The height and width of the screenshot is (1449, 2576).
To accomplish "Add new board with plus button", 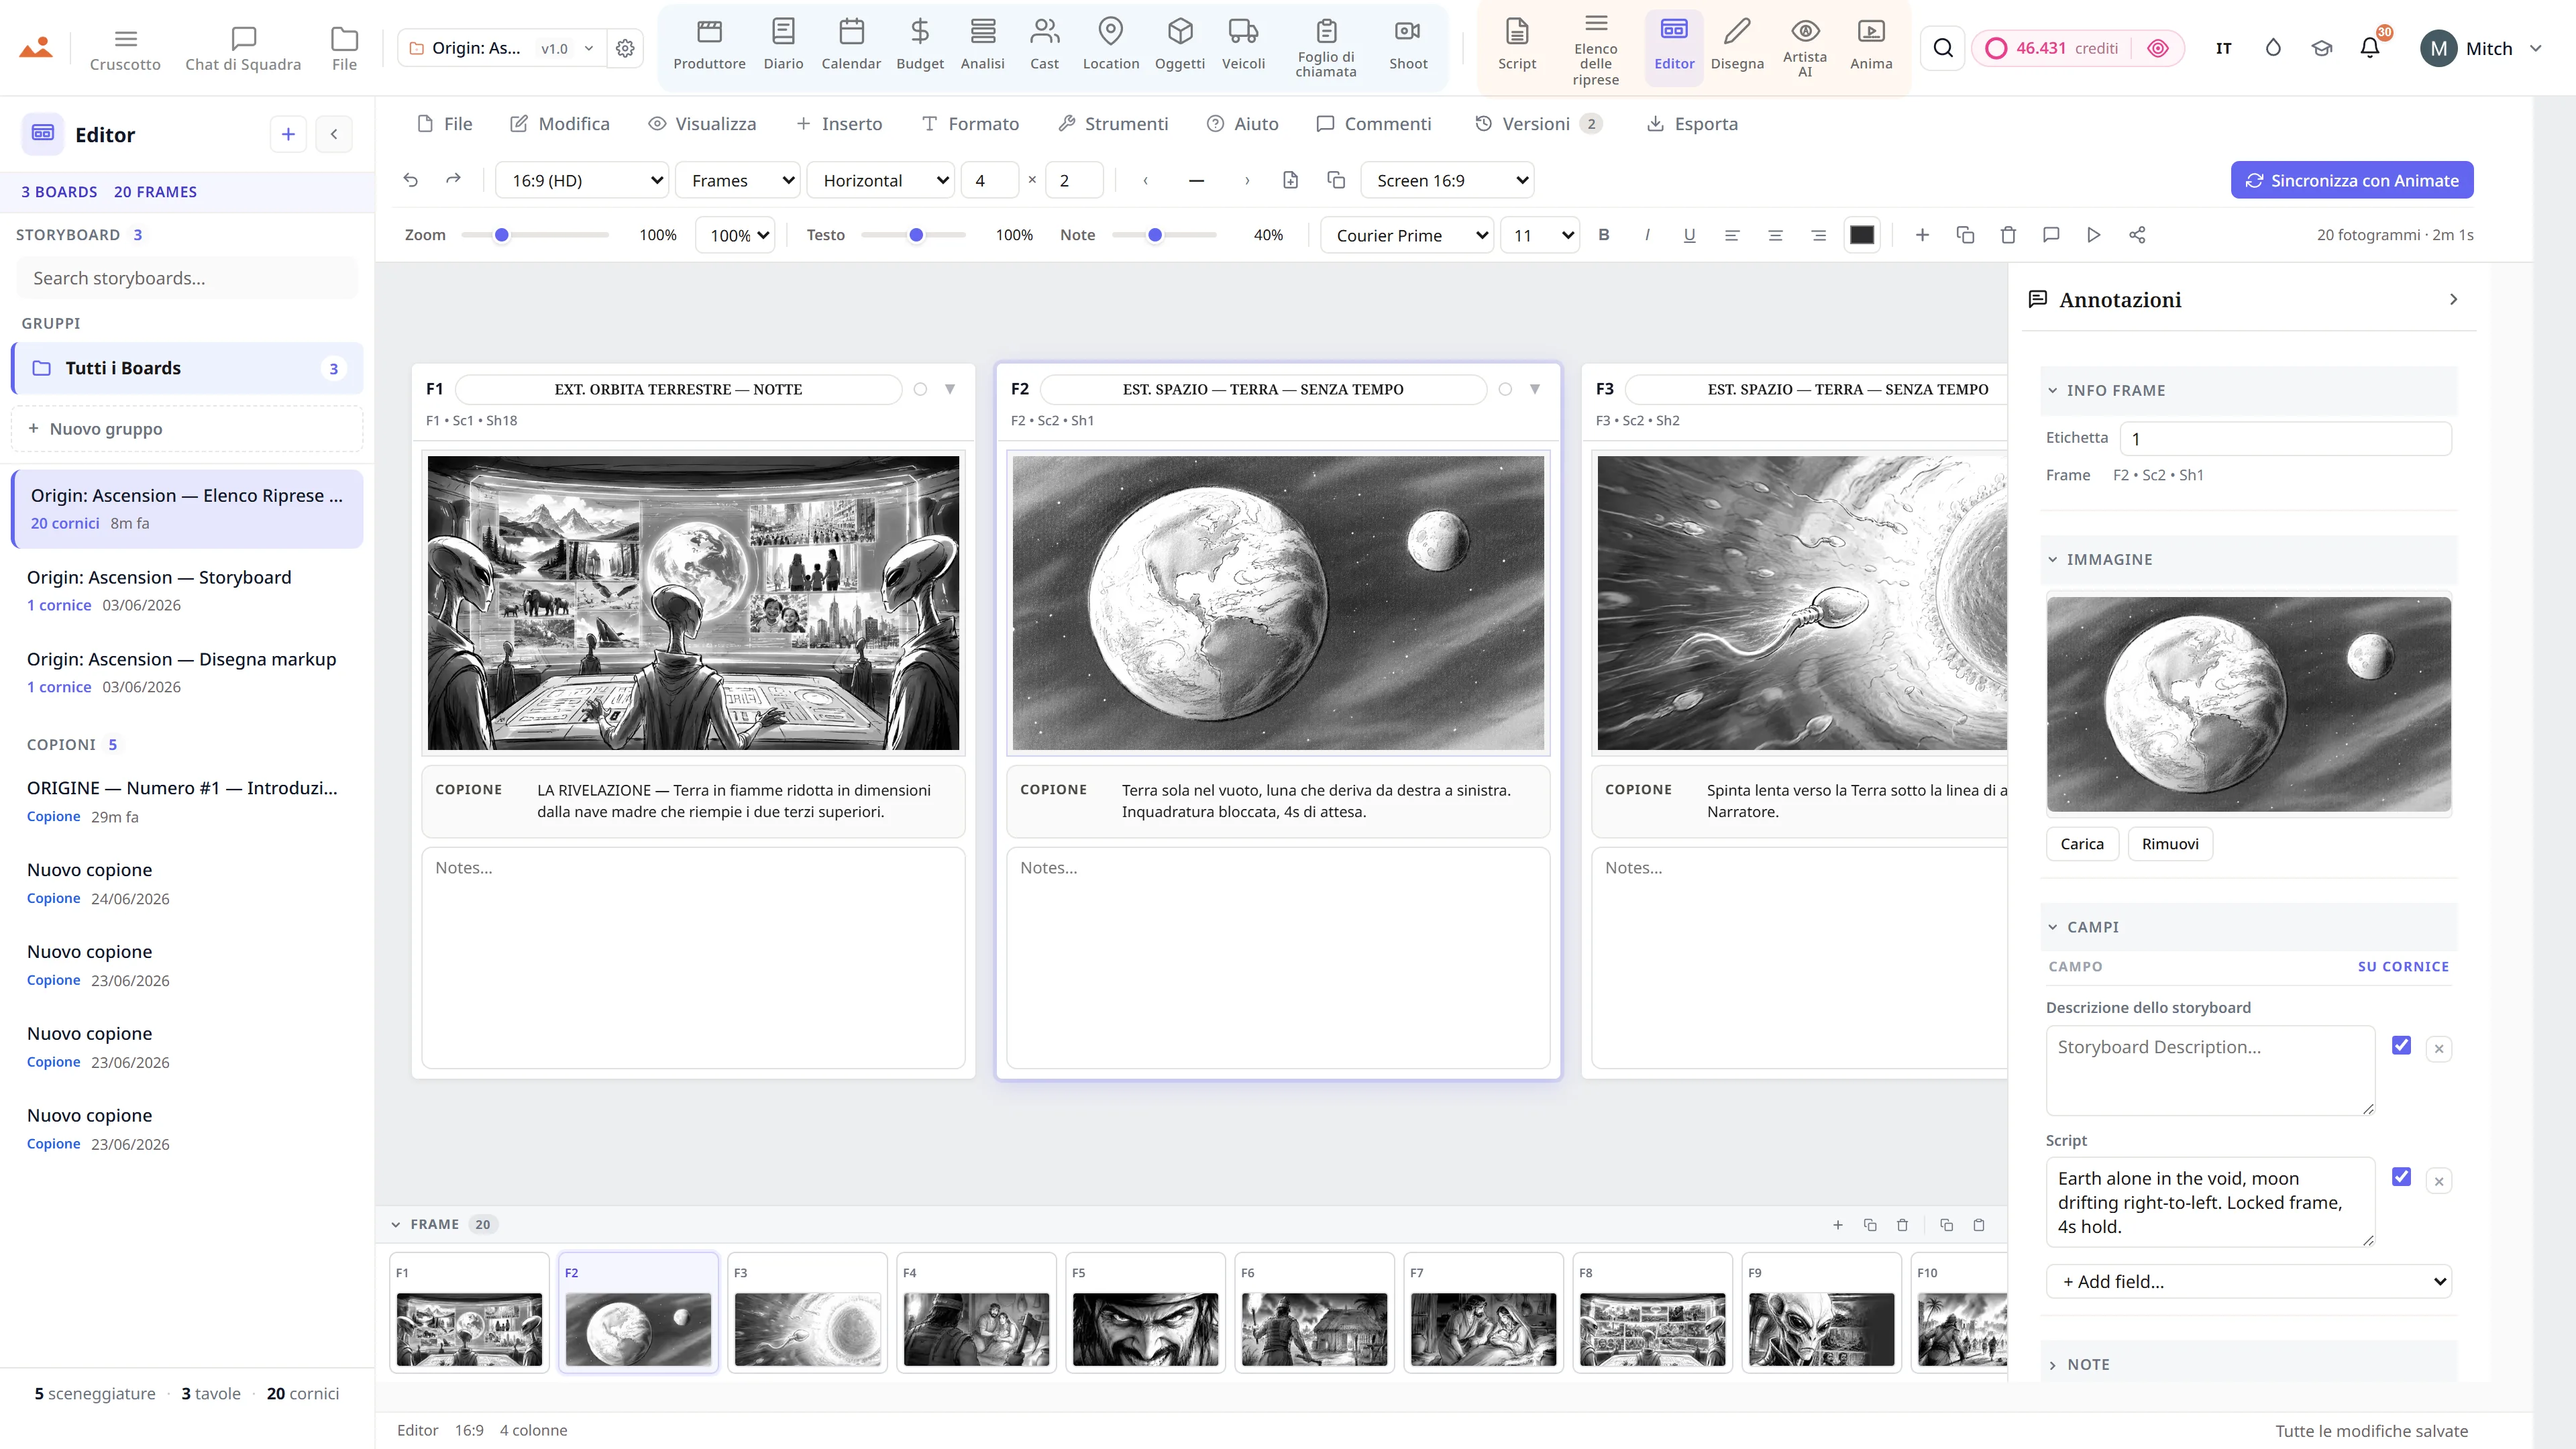I will click(x=288, y=134).
